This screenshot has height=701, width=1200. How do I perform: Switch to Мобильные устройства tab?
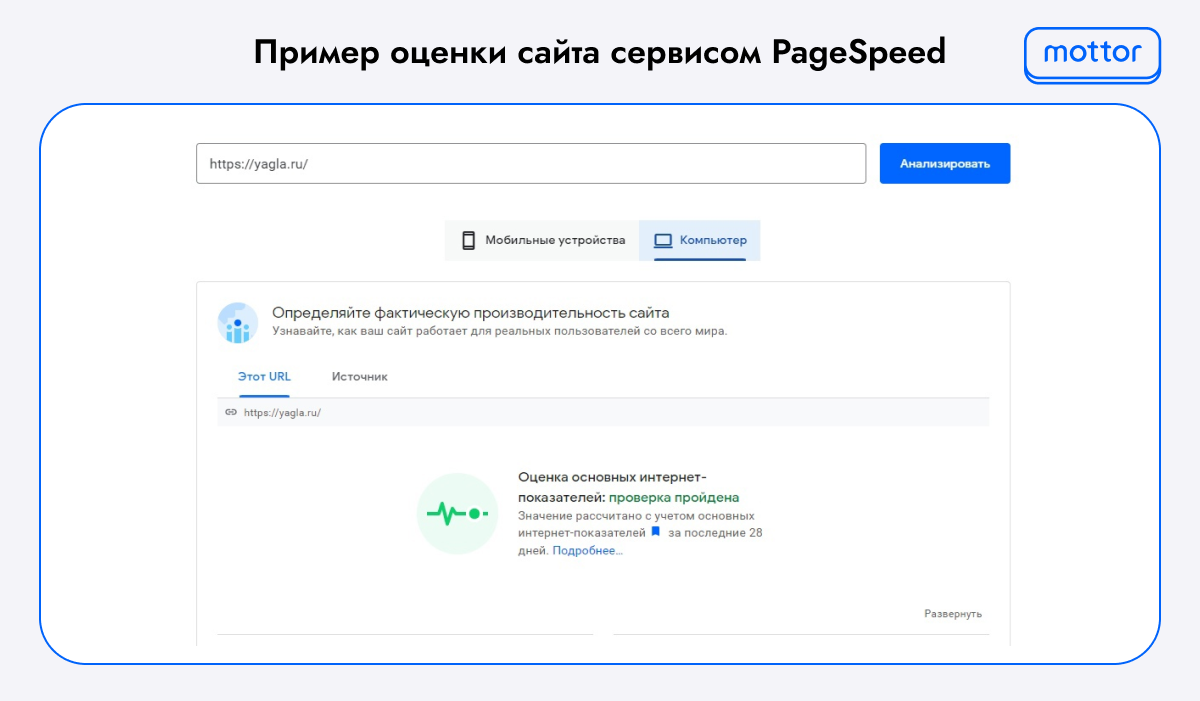[x=542, y=240]
